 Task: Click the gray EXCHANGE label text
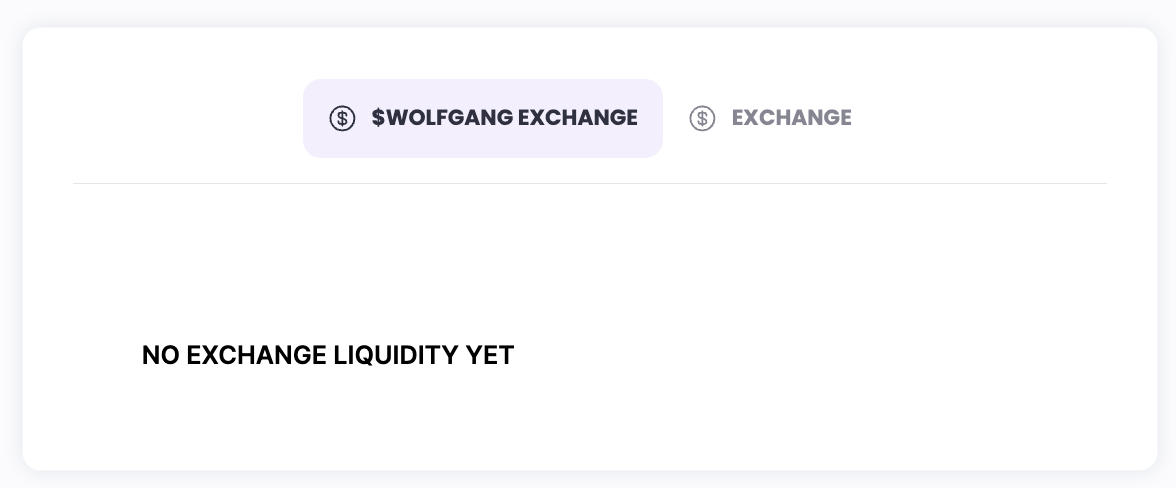coord(791,118)
